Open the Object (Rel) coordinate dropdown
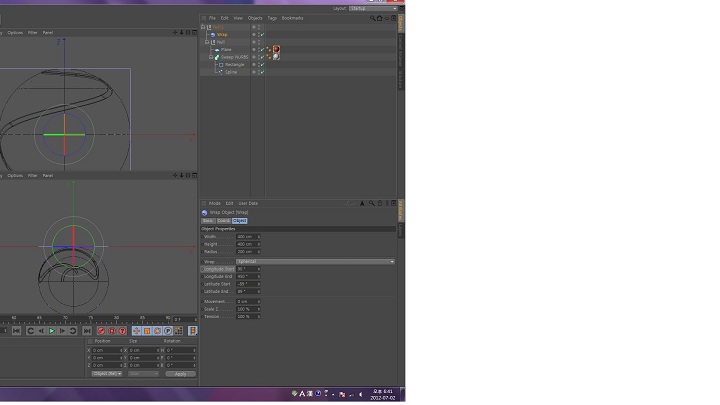The width and height of the screenshot is (720, 405). point(107,374)
